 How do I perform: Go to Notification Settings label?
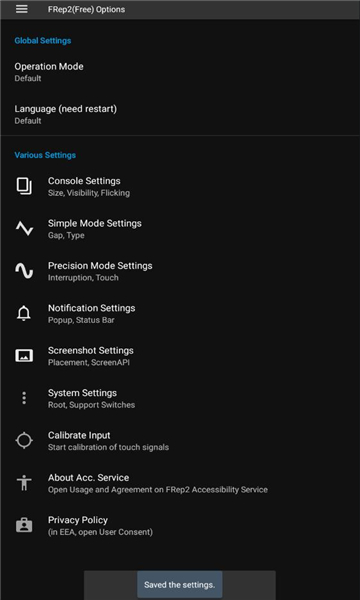91,308
